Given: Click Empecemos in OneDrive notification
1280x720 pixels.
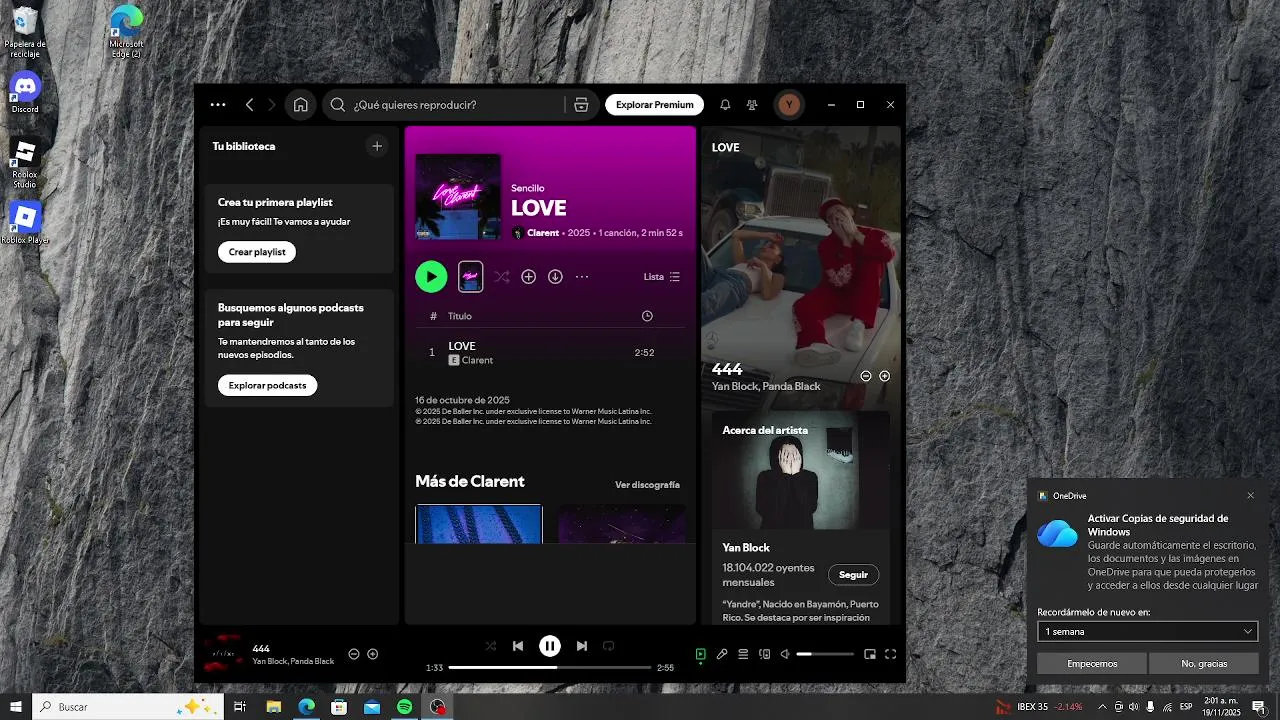Looking at the screenshot, I should 1092,663.
